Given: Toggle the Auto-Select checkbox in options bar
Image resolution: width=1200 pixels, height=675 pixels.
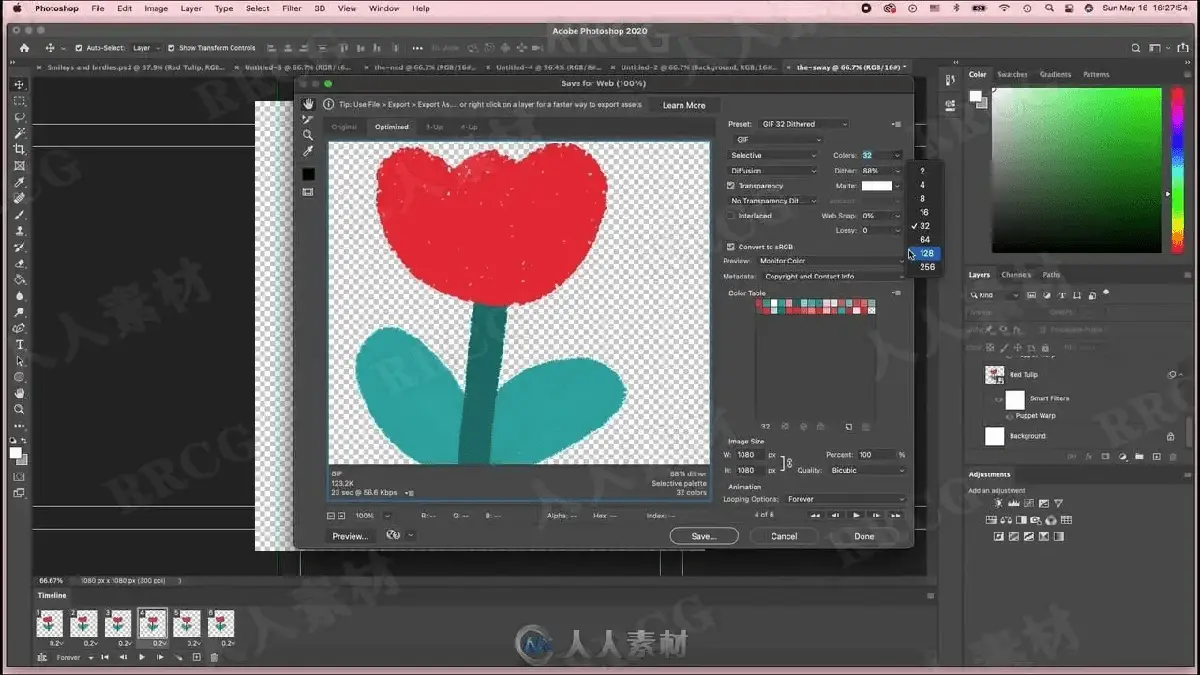Looking at the screenshot, I should click(79, 48).
